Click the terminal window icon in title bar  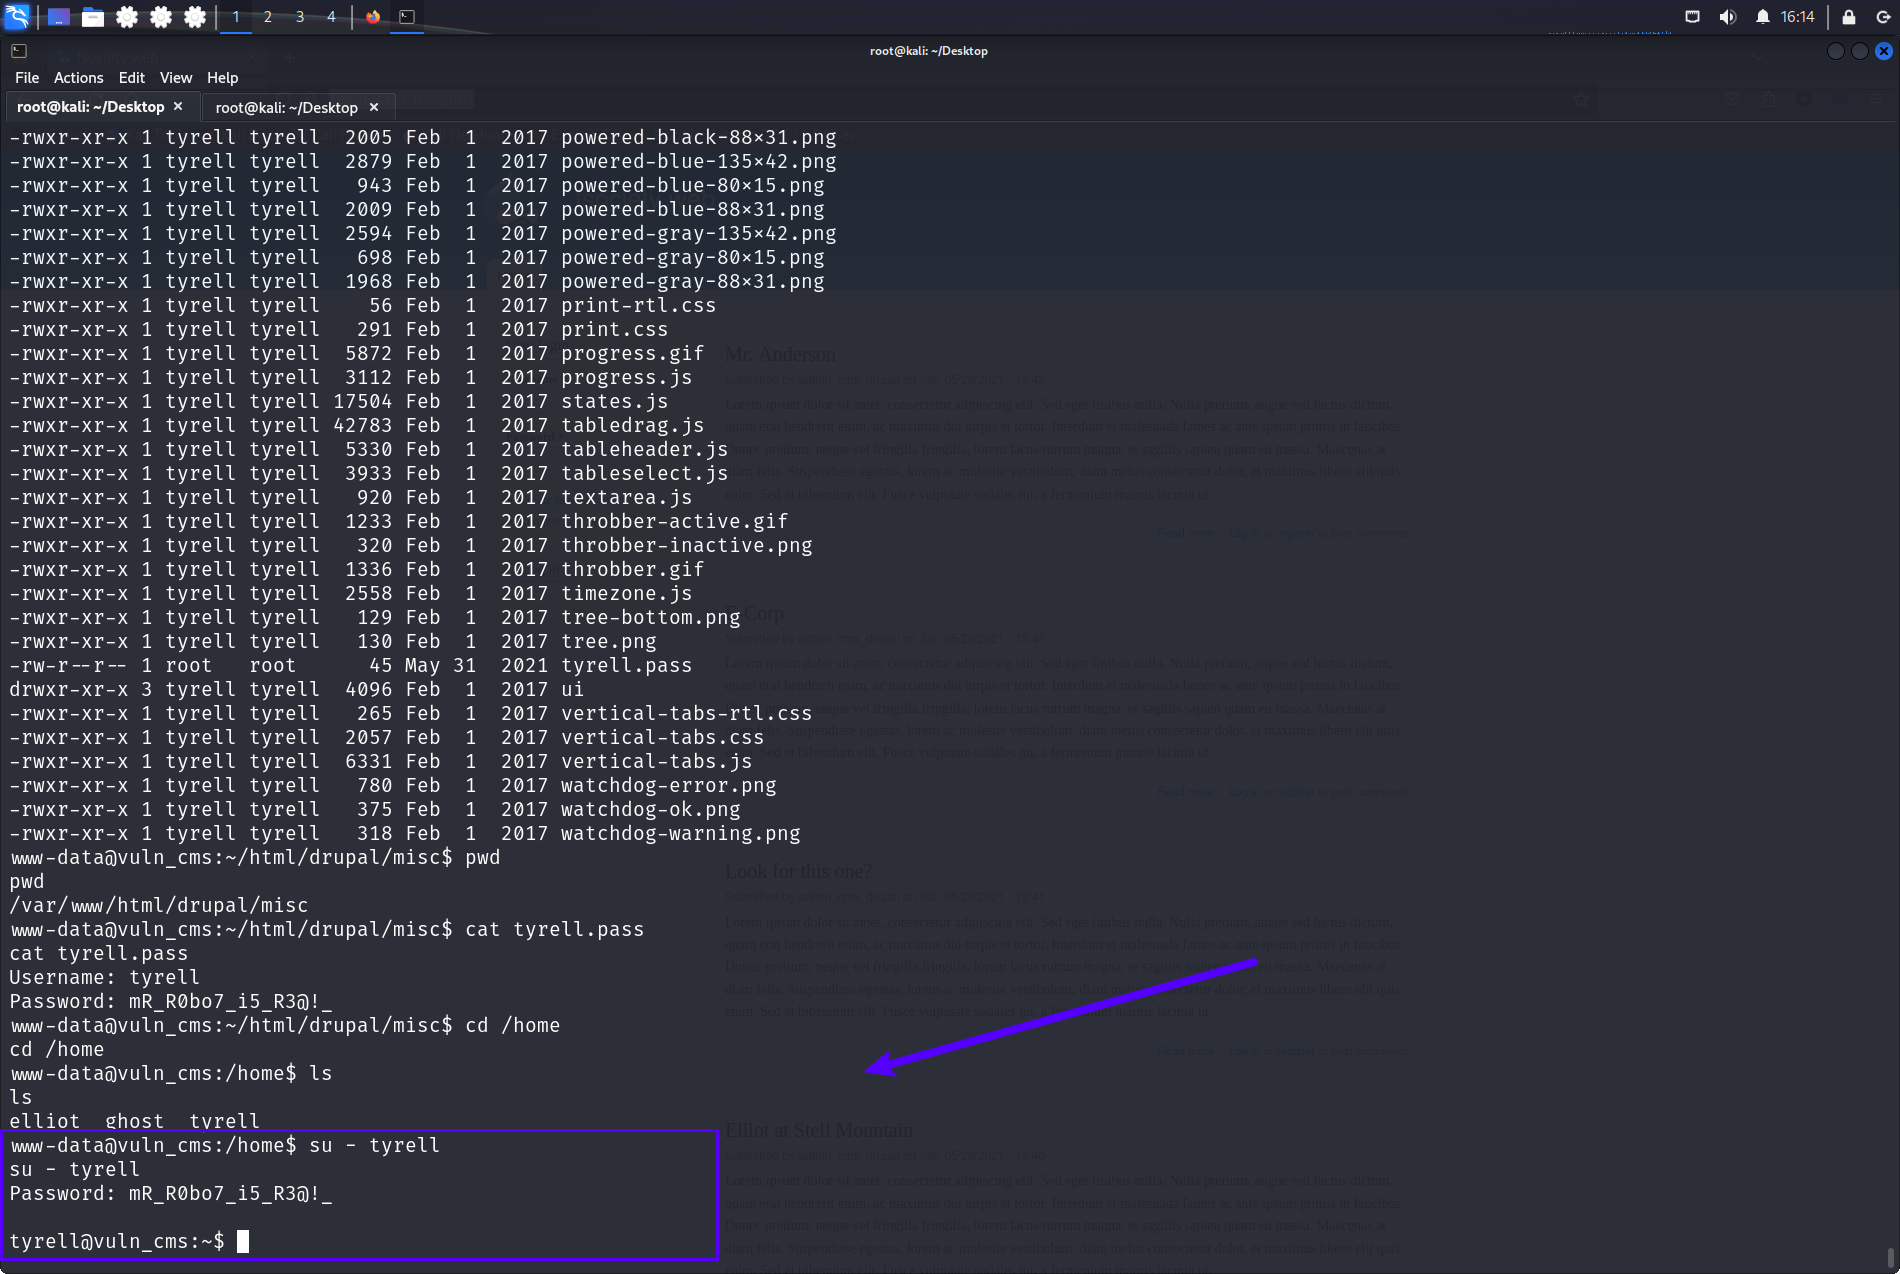pyautogui.click(x=18, y=51)
